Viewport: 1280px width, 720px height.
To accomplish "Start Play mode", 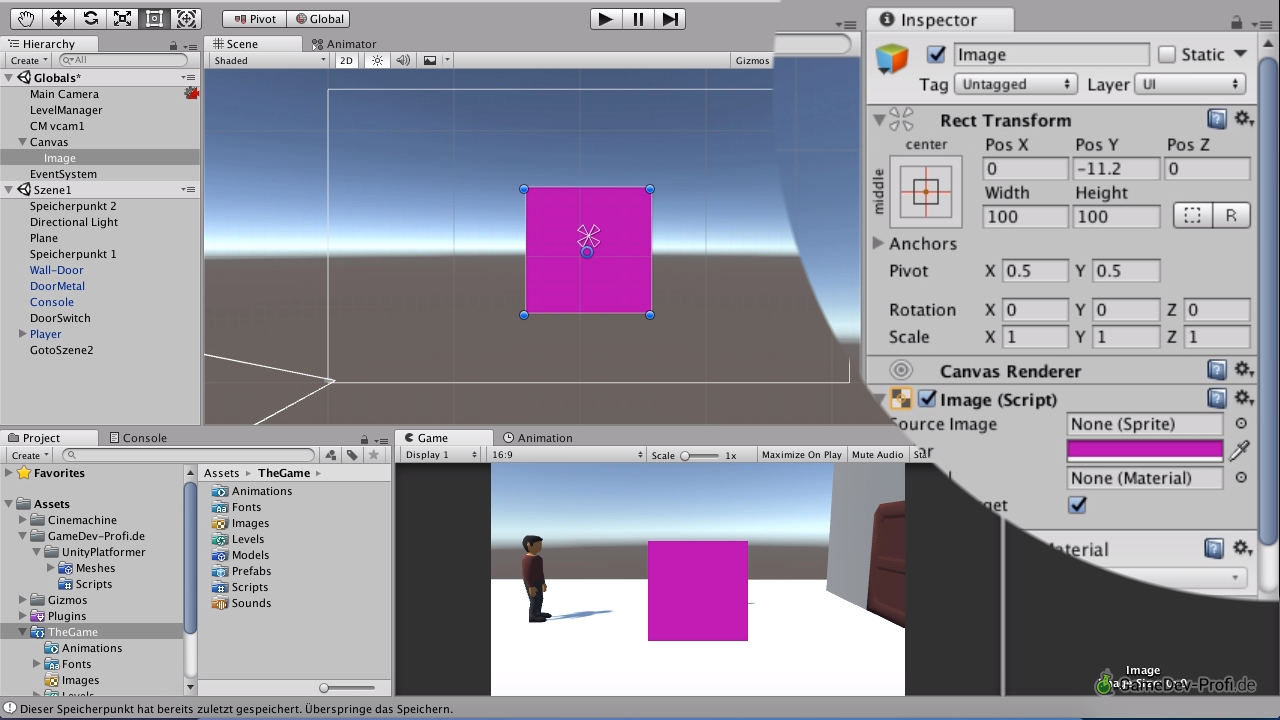I will [605, 18].
